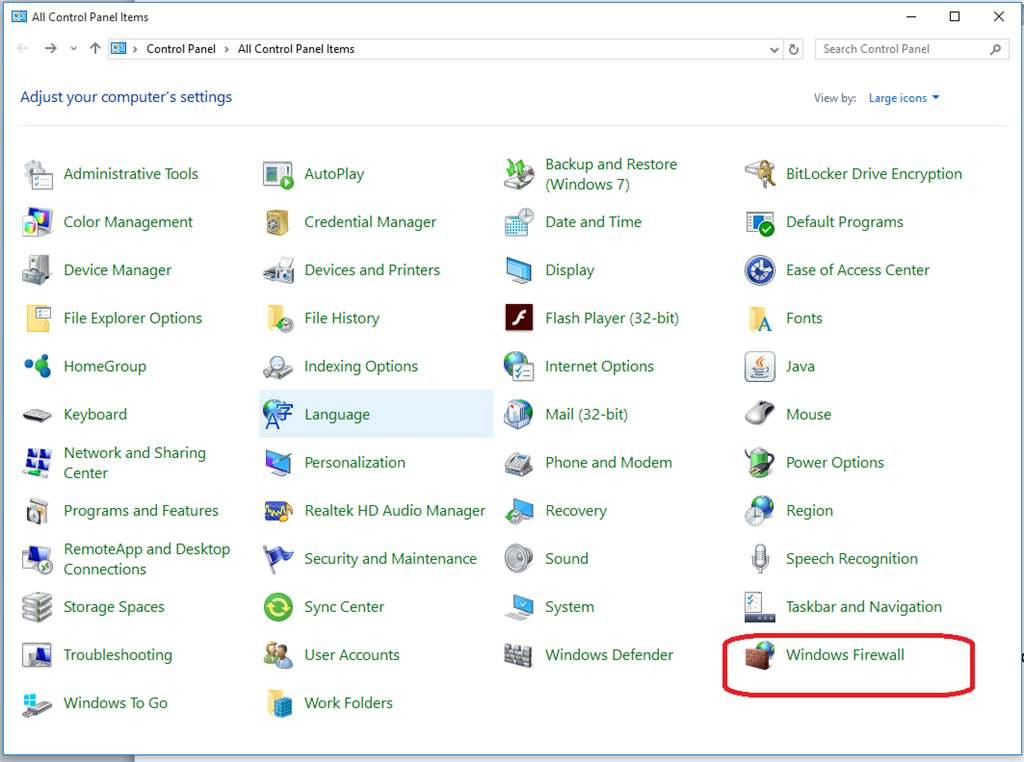Open the Fonts folder icon

pyautogui.click(x=760, y=319)
